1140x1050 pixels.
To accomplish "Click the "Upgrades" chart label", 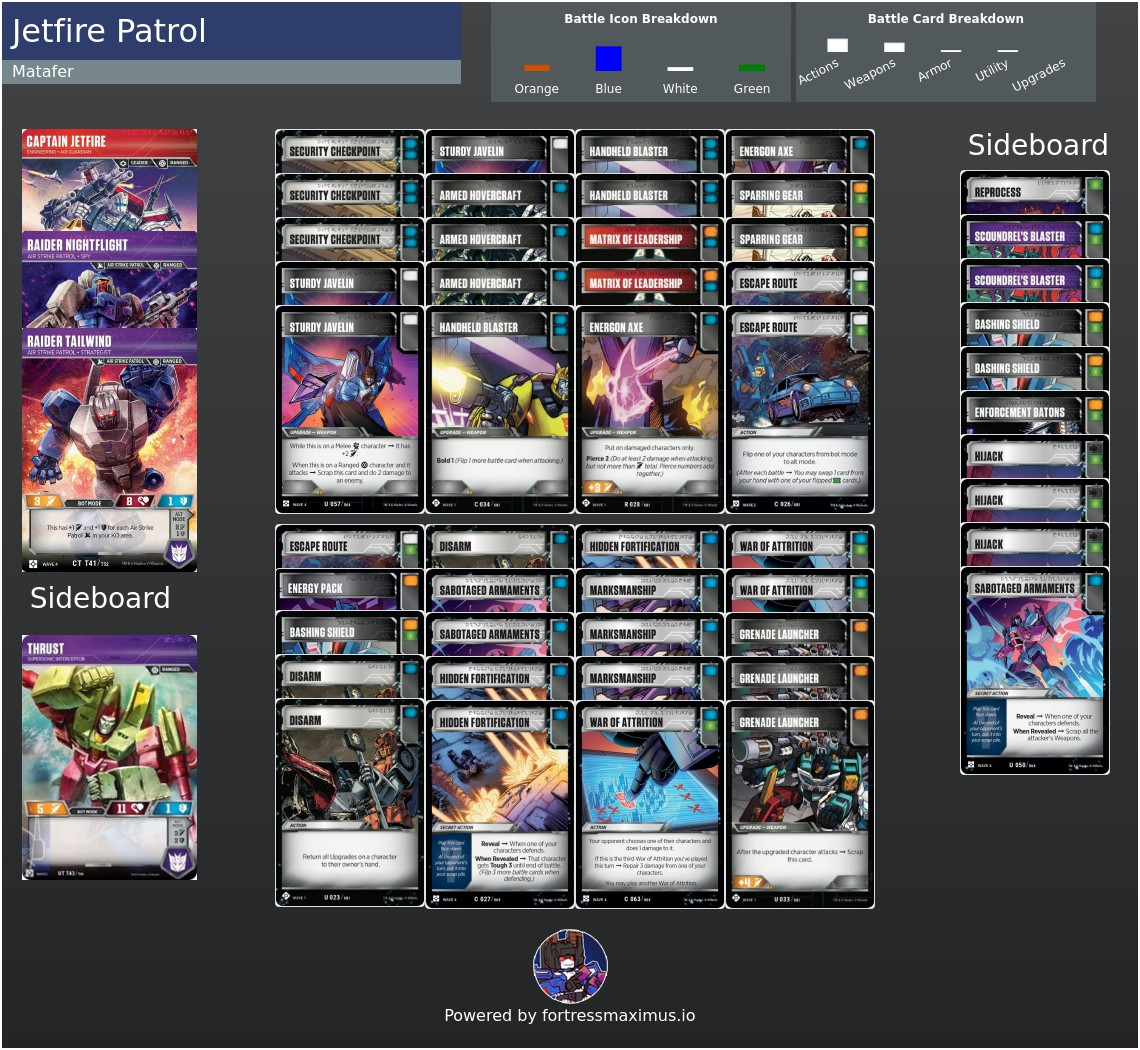I will [x=1038, y=75].
